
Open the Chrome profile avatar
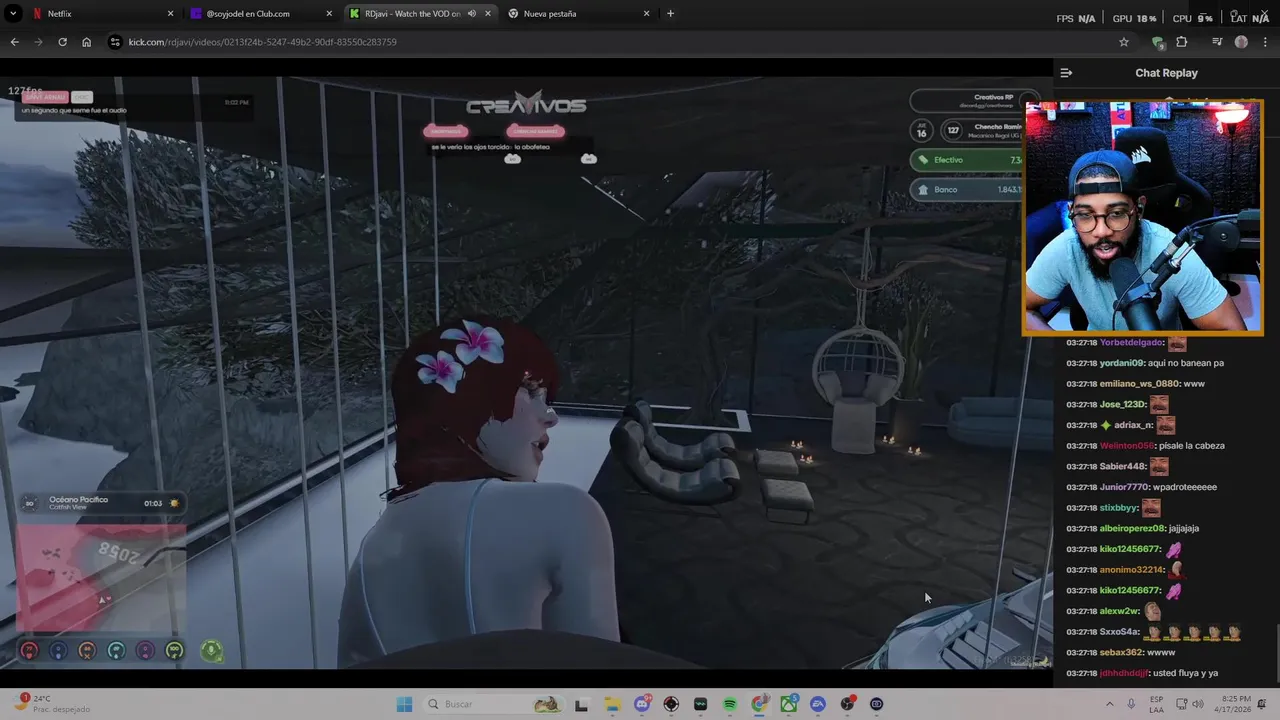(x=1241, y=42)
